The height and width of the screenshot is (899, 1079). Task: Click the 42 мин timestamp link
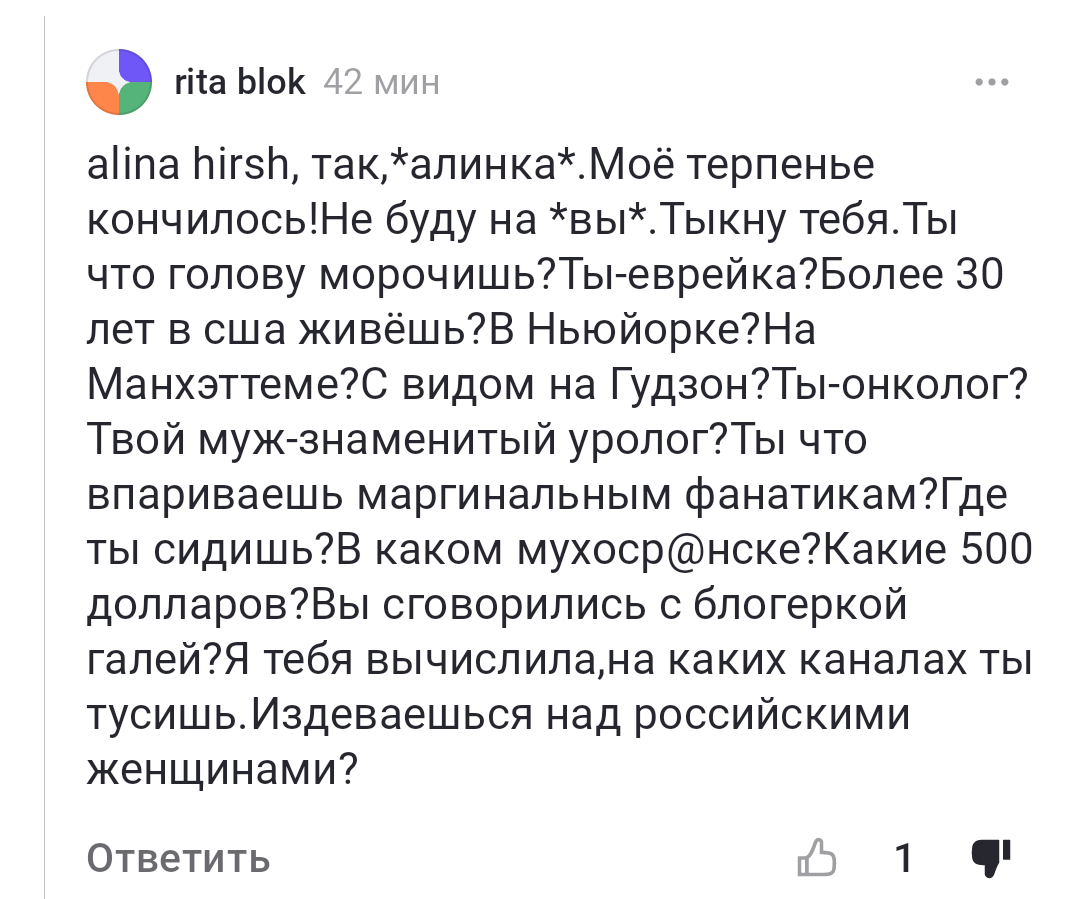(x=380, y=82)
